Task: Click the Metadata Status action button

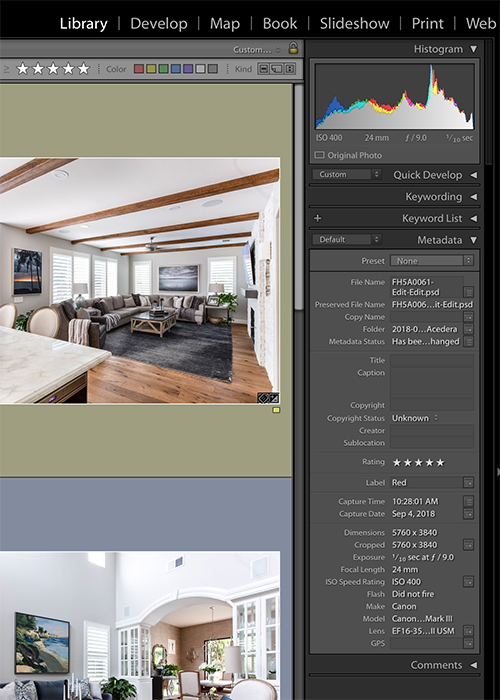Action: click(x=468, y=342)
